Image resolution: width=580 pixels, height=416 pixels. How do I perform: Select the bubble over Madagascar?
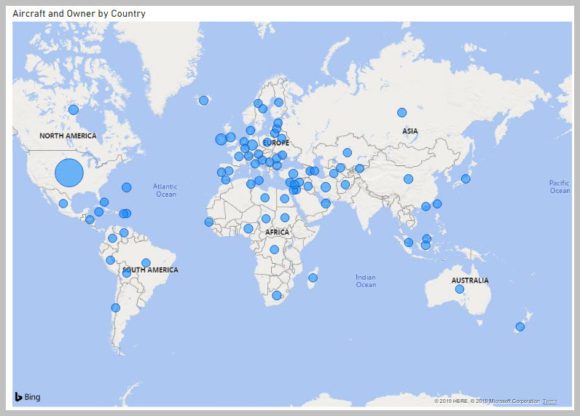pos(313,278)
